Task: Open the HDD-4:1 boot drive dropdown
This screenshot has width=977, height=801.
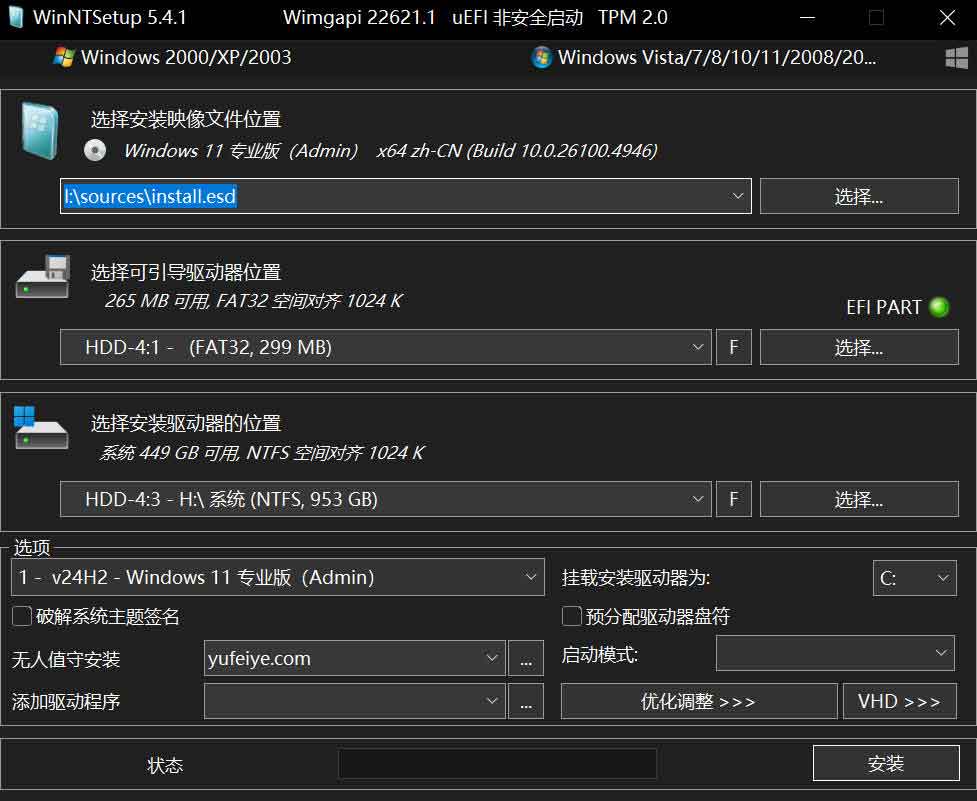Action: pos(698,347)
